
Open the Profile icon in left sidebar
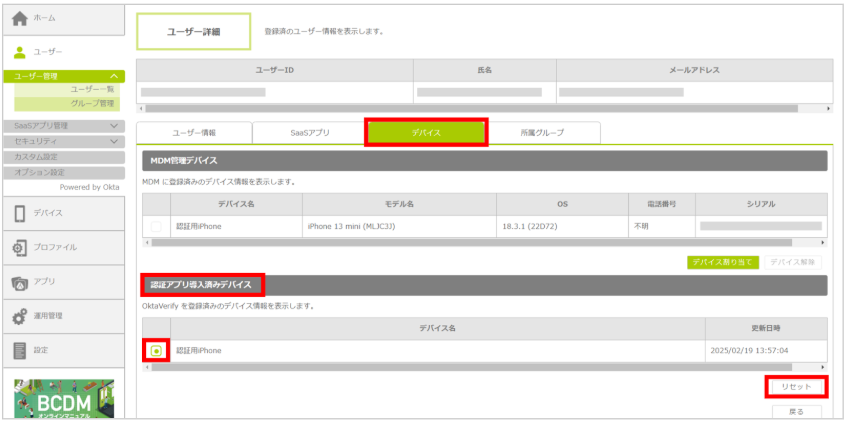20,247
